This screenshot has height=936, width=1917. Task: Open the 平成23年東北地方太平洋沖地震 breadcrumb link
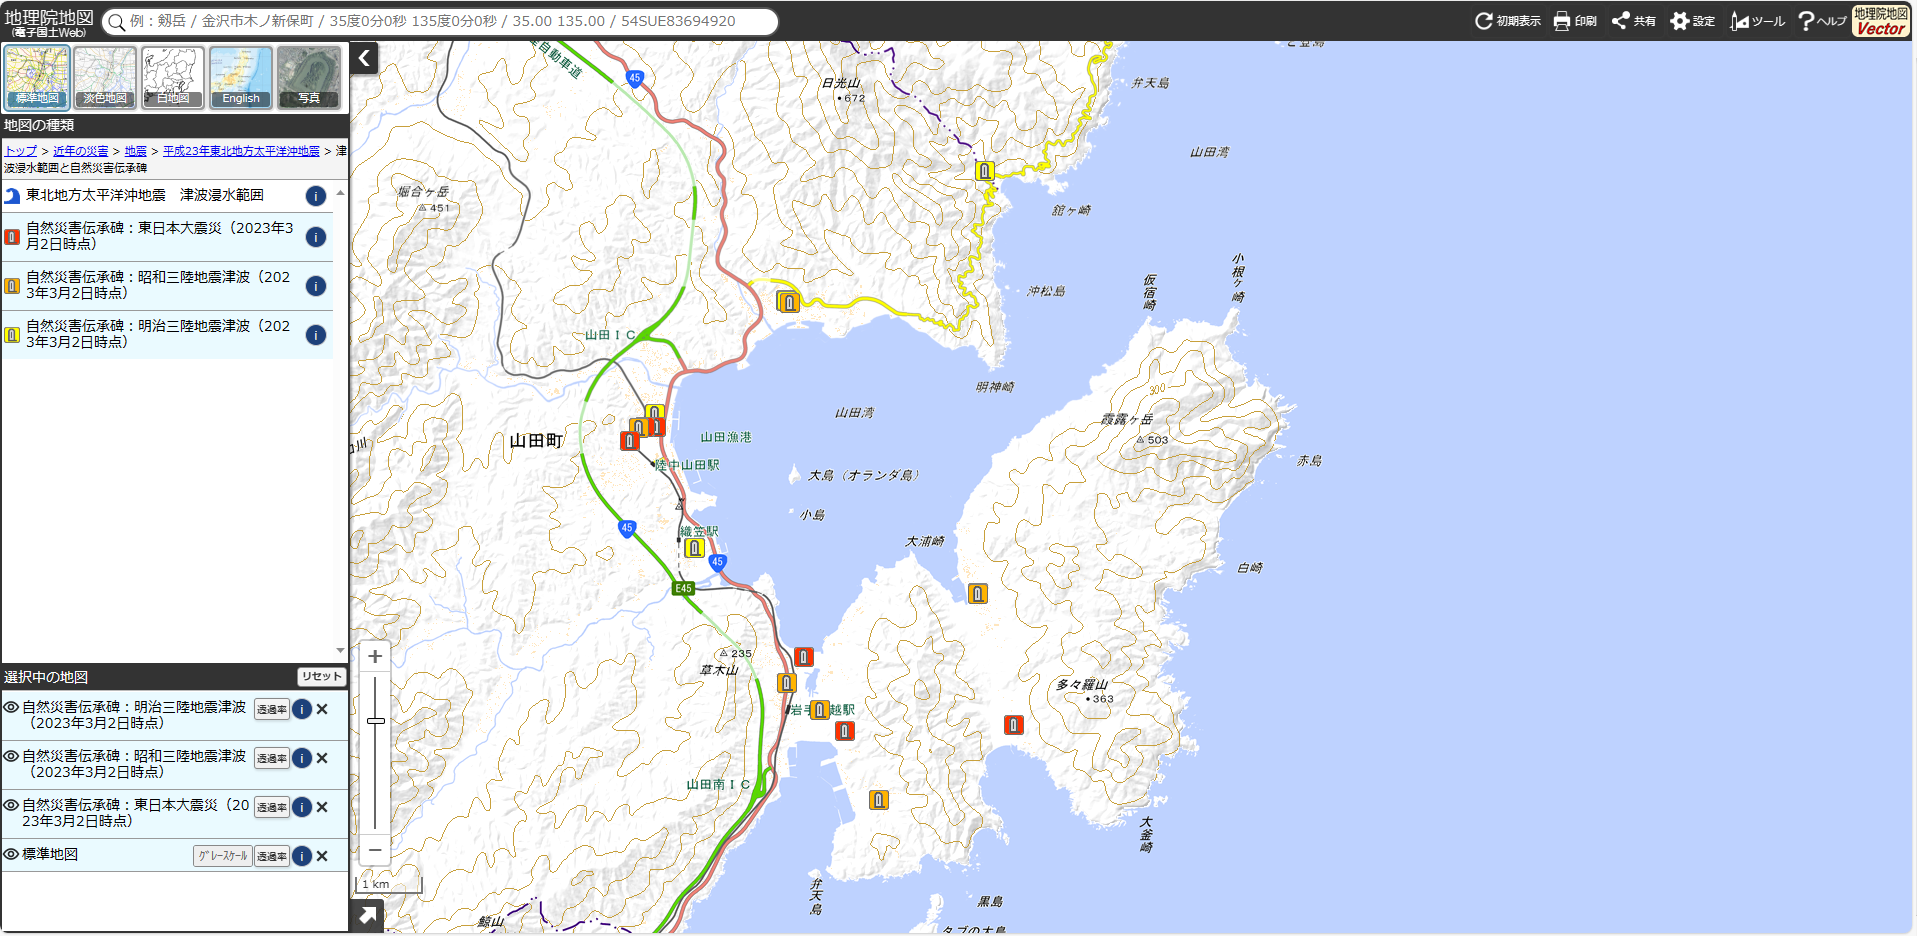(241, 151)
